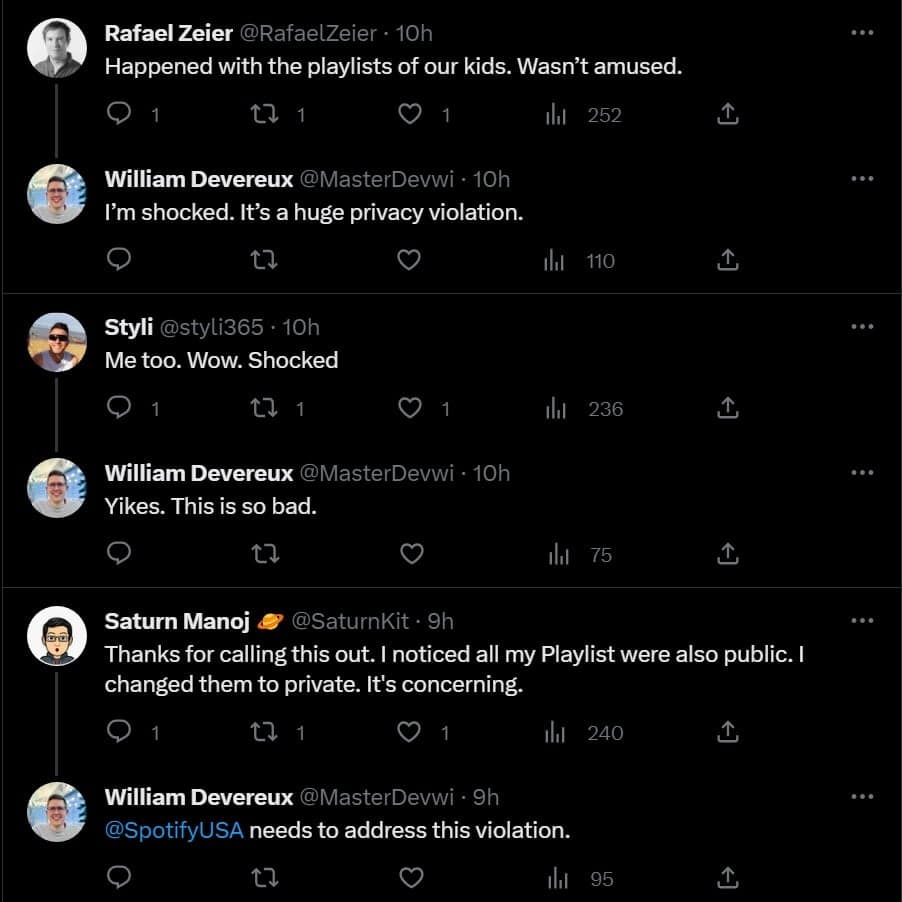This screenshot has width=902, height=902.
Task: Retweet Saturn Manoj's tweet
Action: (265, 733)
